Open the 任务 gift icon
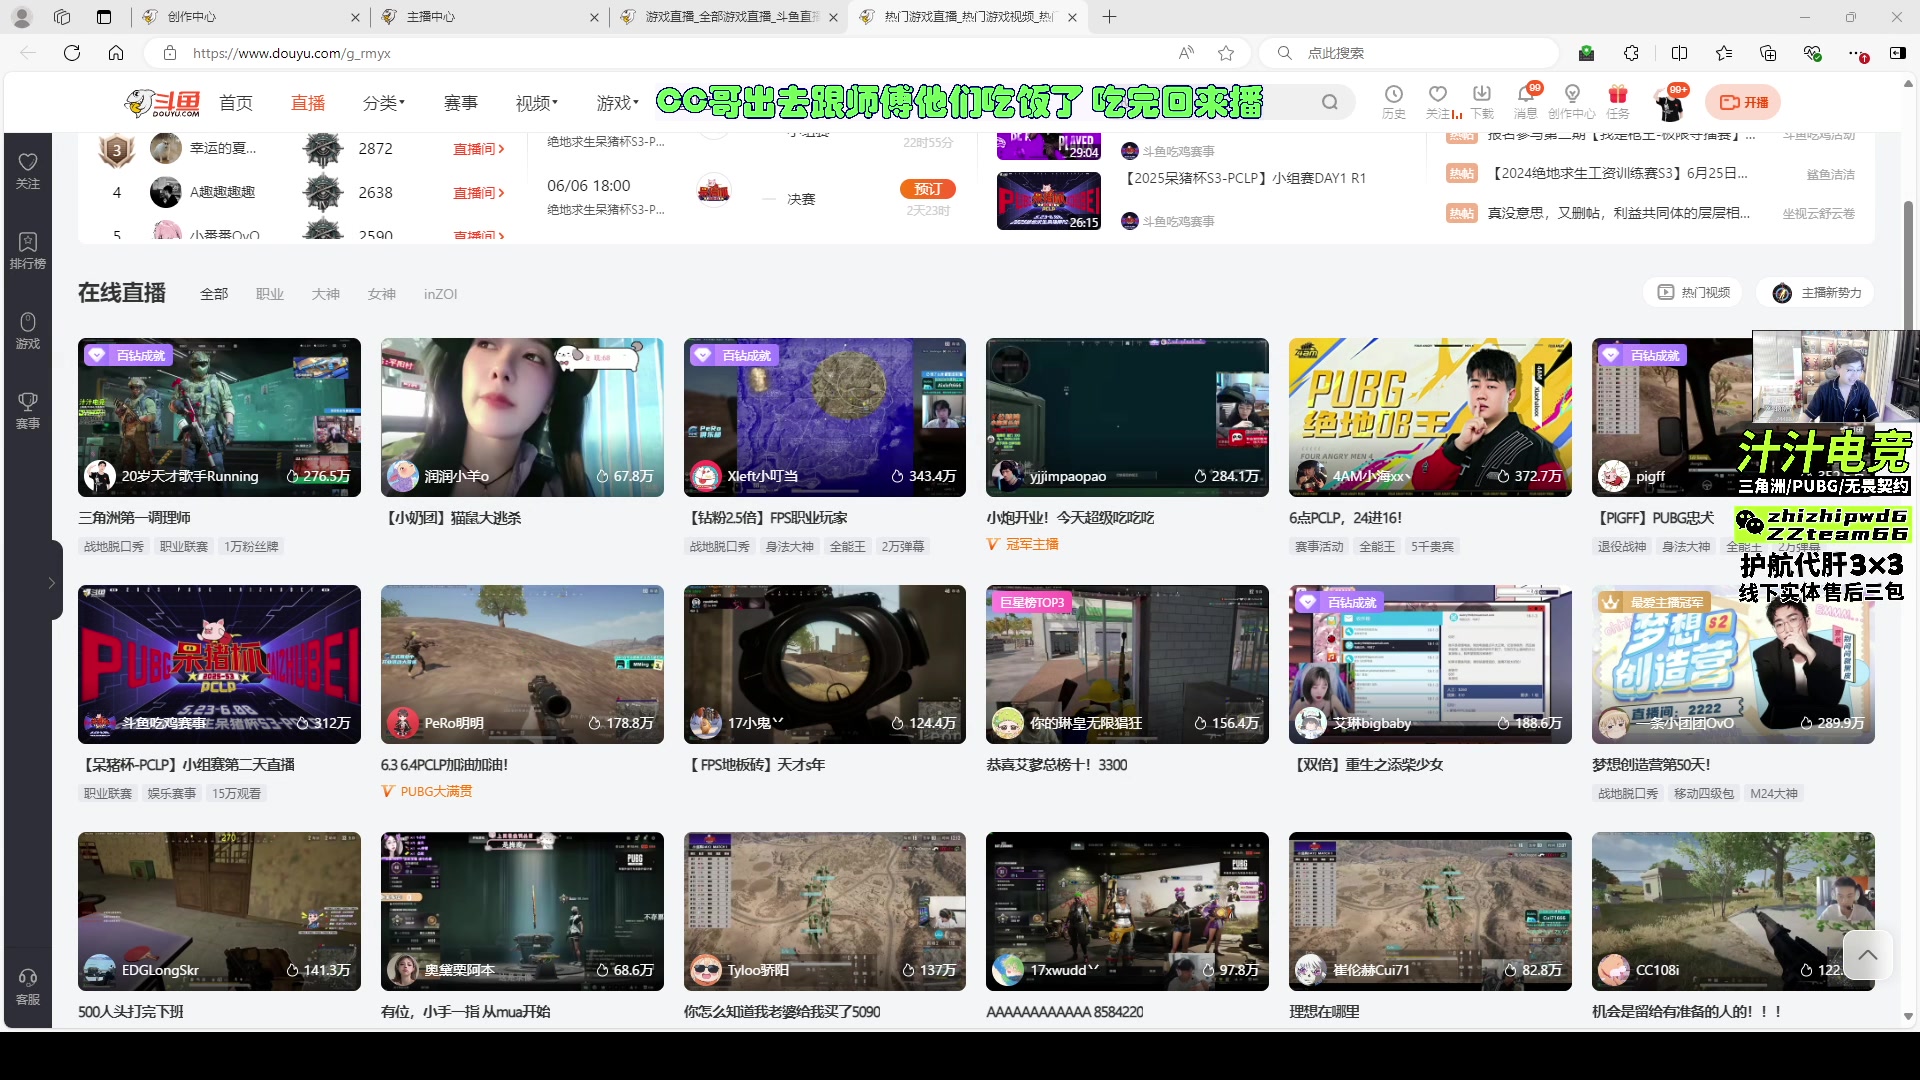The image size is (1920, 1080). (x=1618, y=102)
